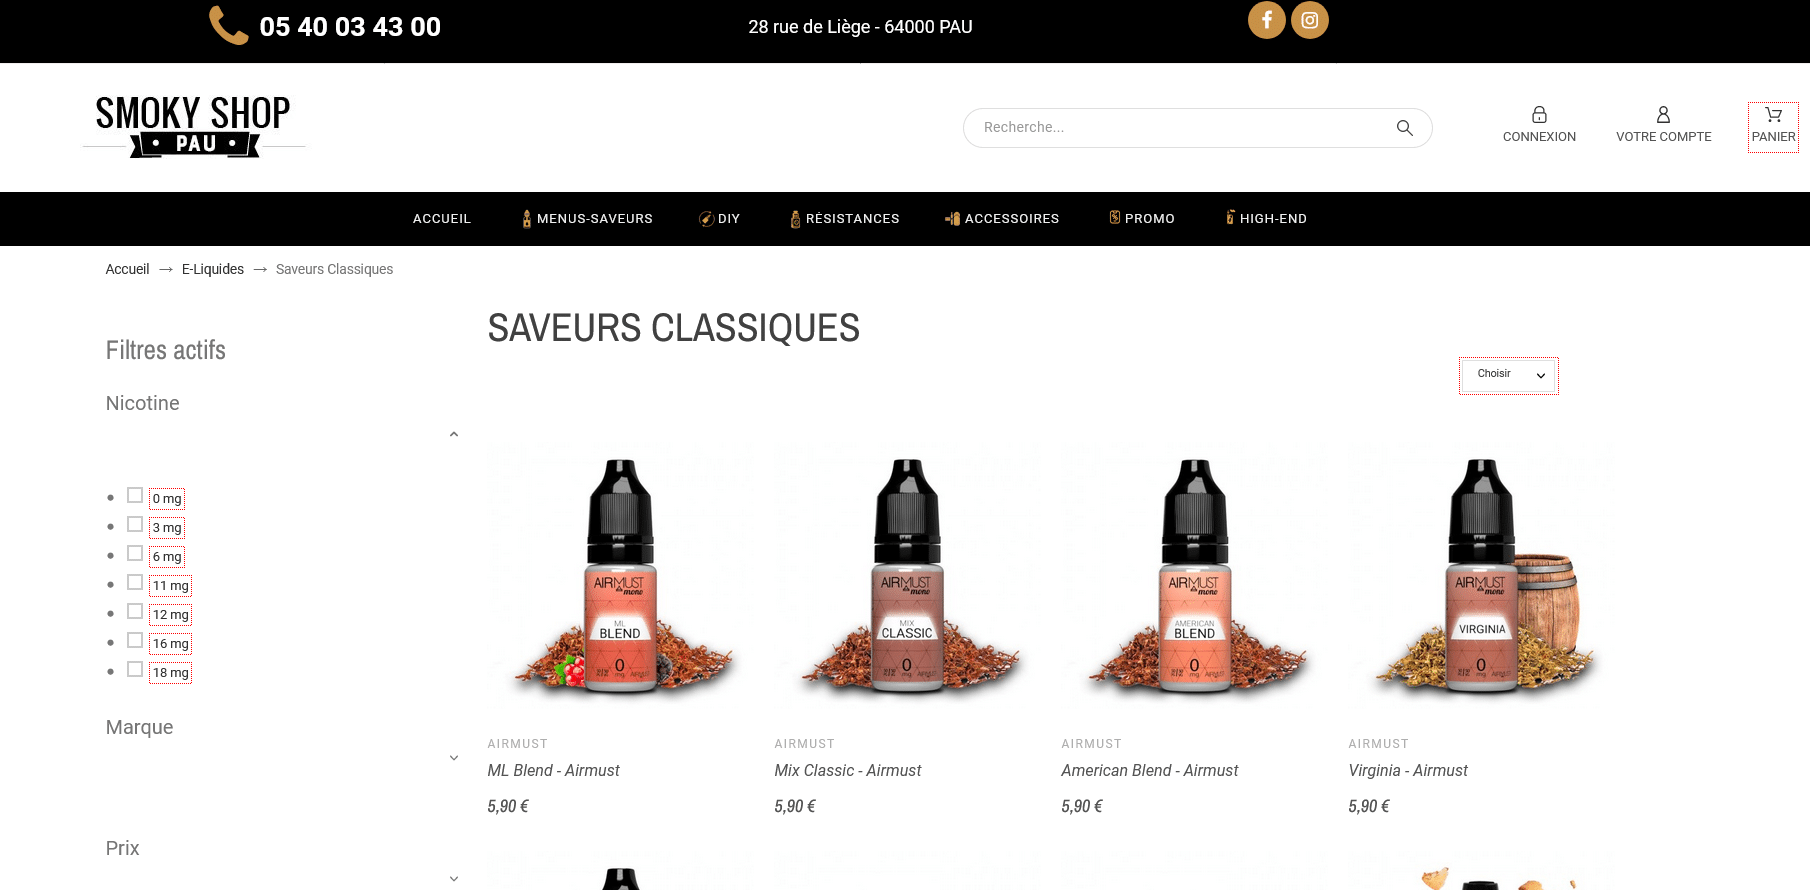1810x890 pixels.
Task: Click the phone handset icon
Action: pyautogui.click(x=228, y=26)
